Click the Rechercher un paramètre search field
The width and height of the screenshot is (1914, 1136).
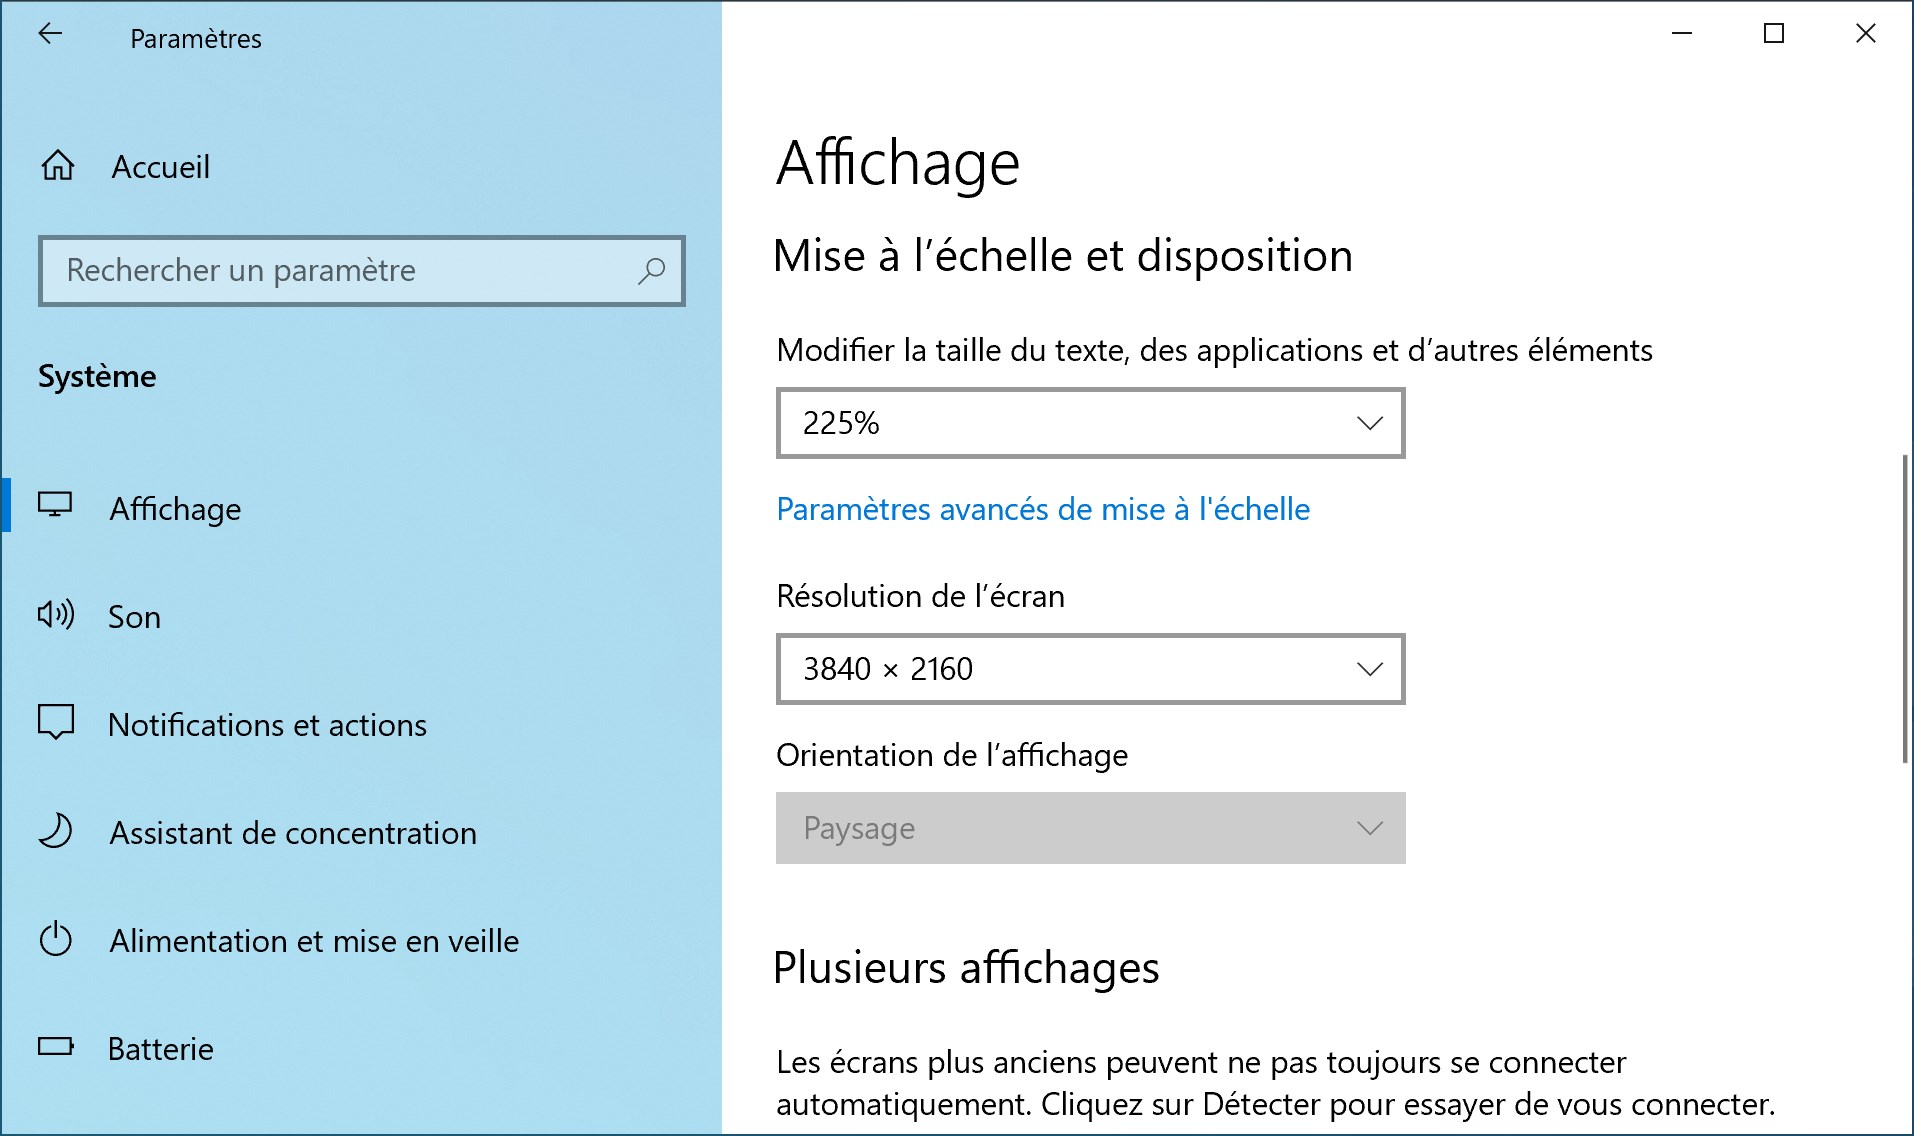[x=361, y=270]
